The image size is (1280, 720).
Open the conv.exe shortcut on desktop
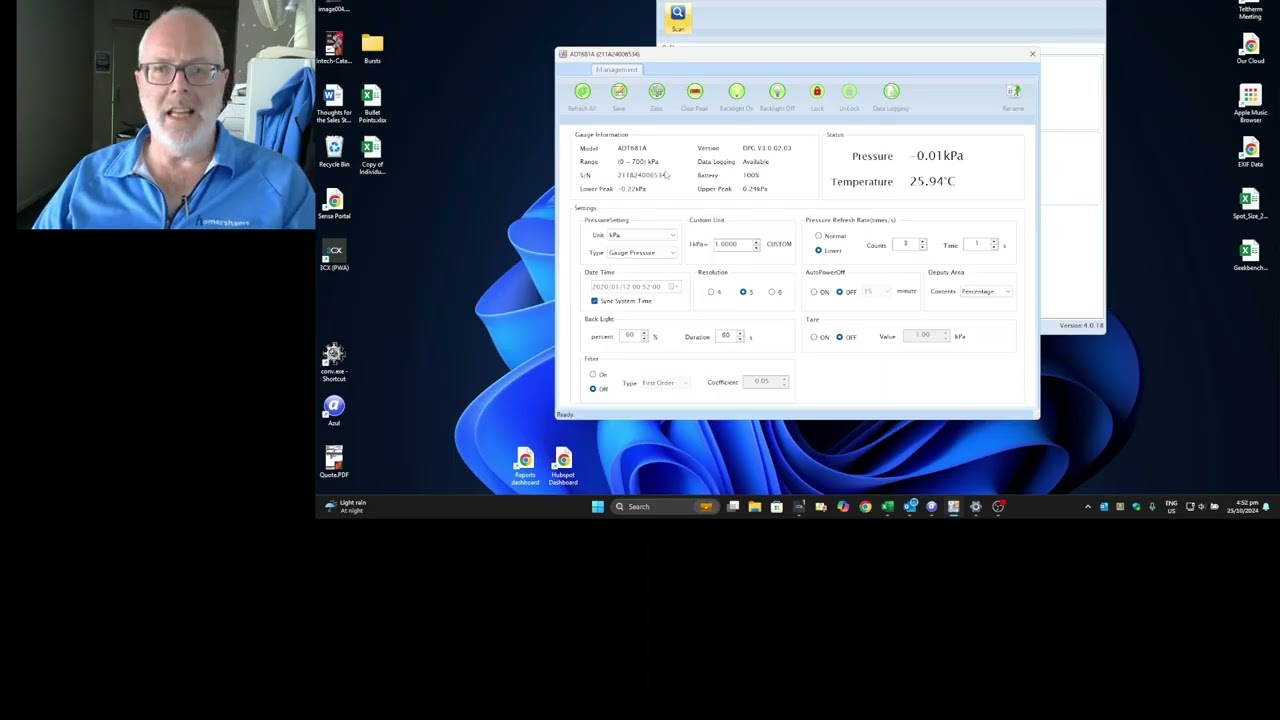[334, 363]
